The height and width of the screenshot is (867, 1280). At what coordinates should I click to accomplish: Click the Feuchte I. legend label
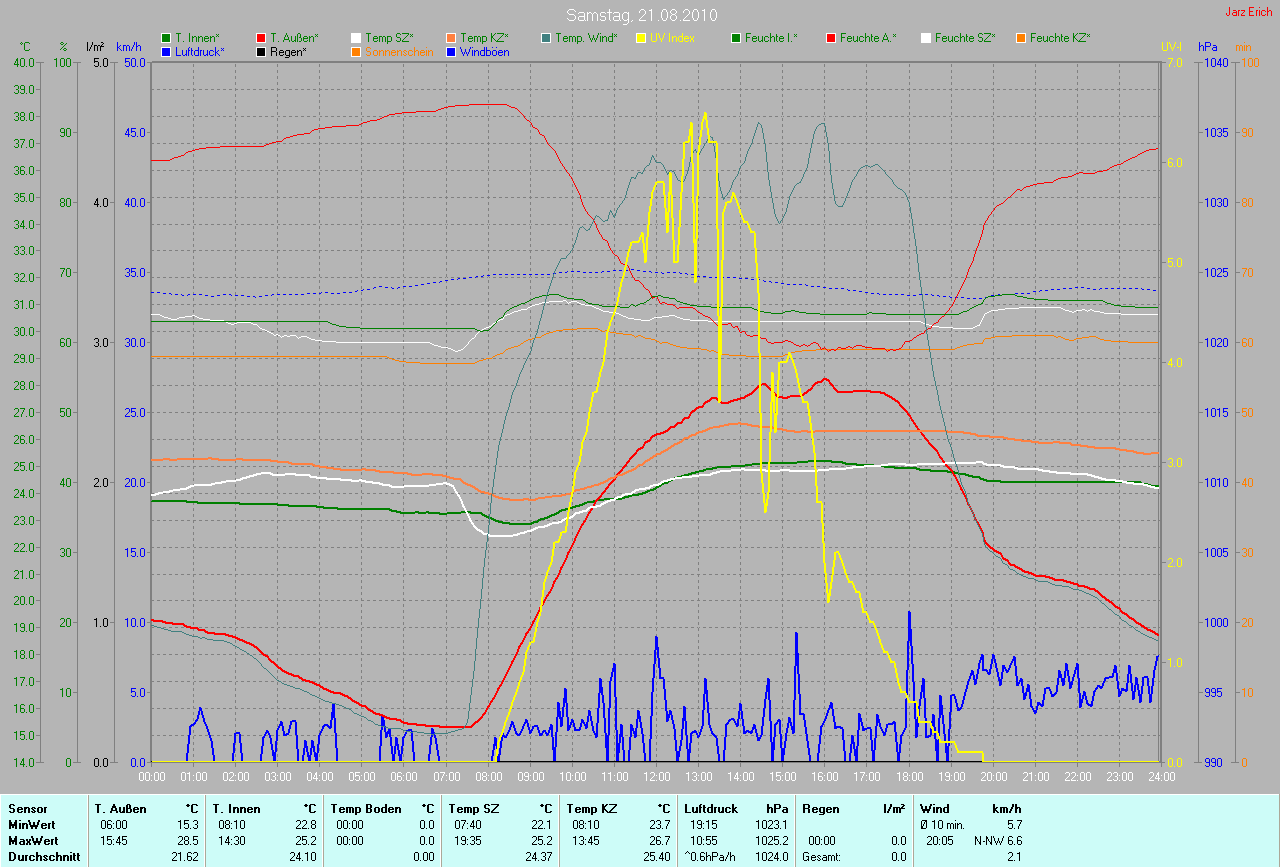(x=771, y=38)
